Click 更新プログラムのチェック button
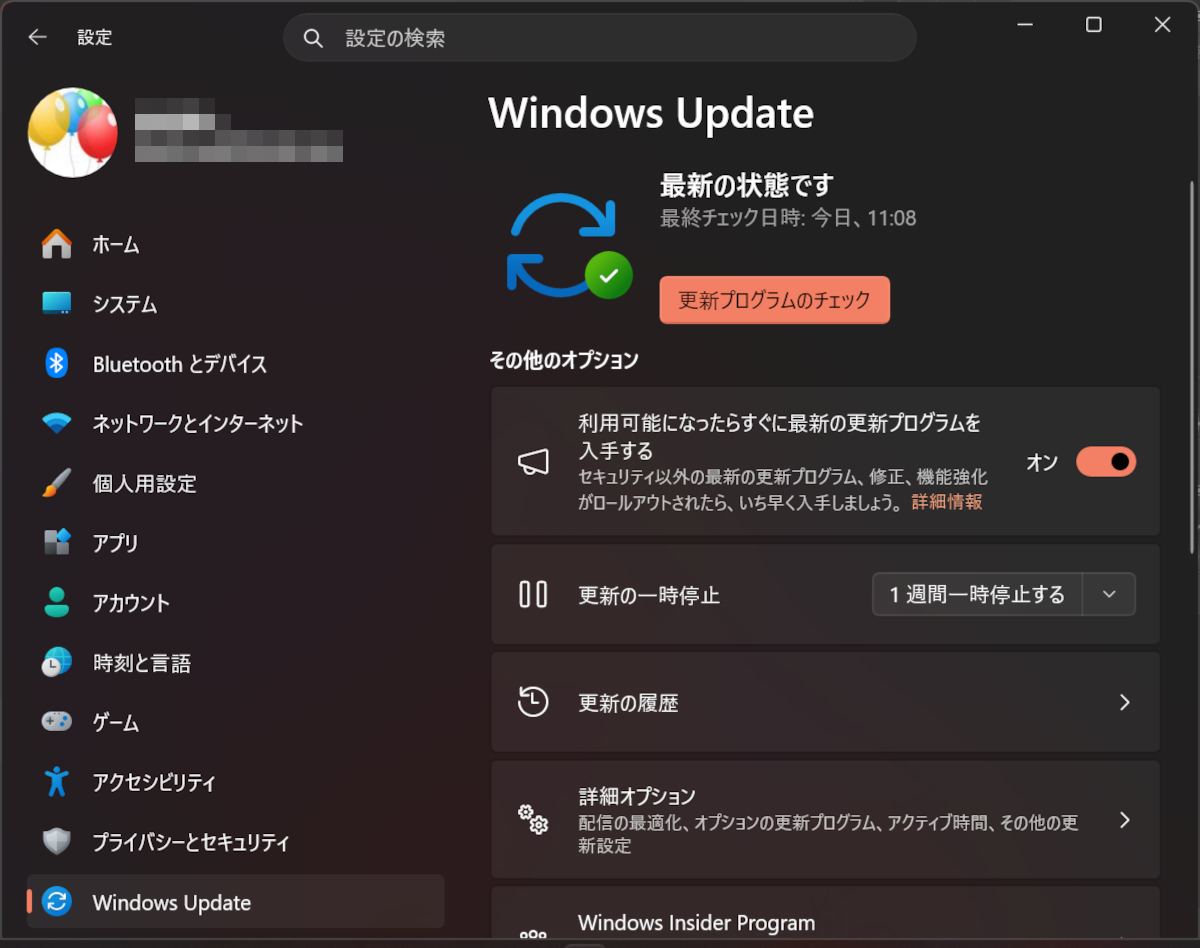The width and height of the screenshot is (1200, 948). (x=774, y=300)
